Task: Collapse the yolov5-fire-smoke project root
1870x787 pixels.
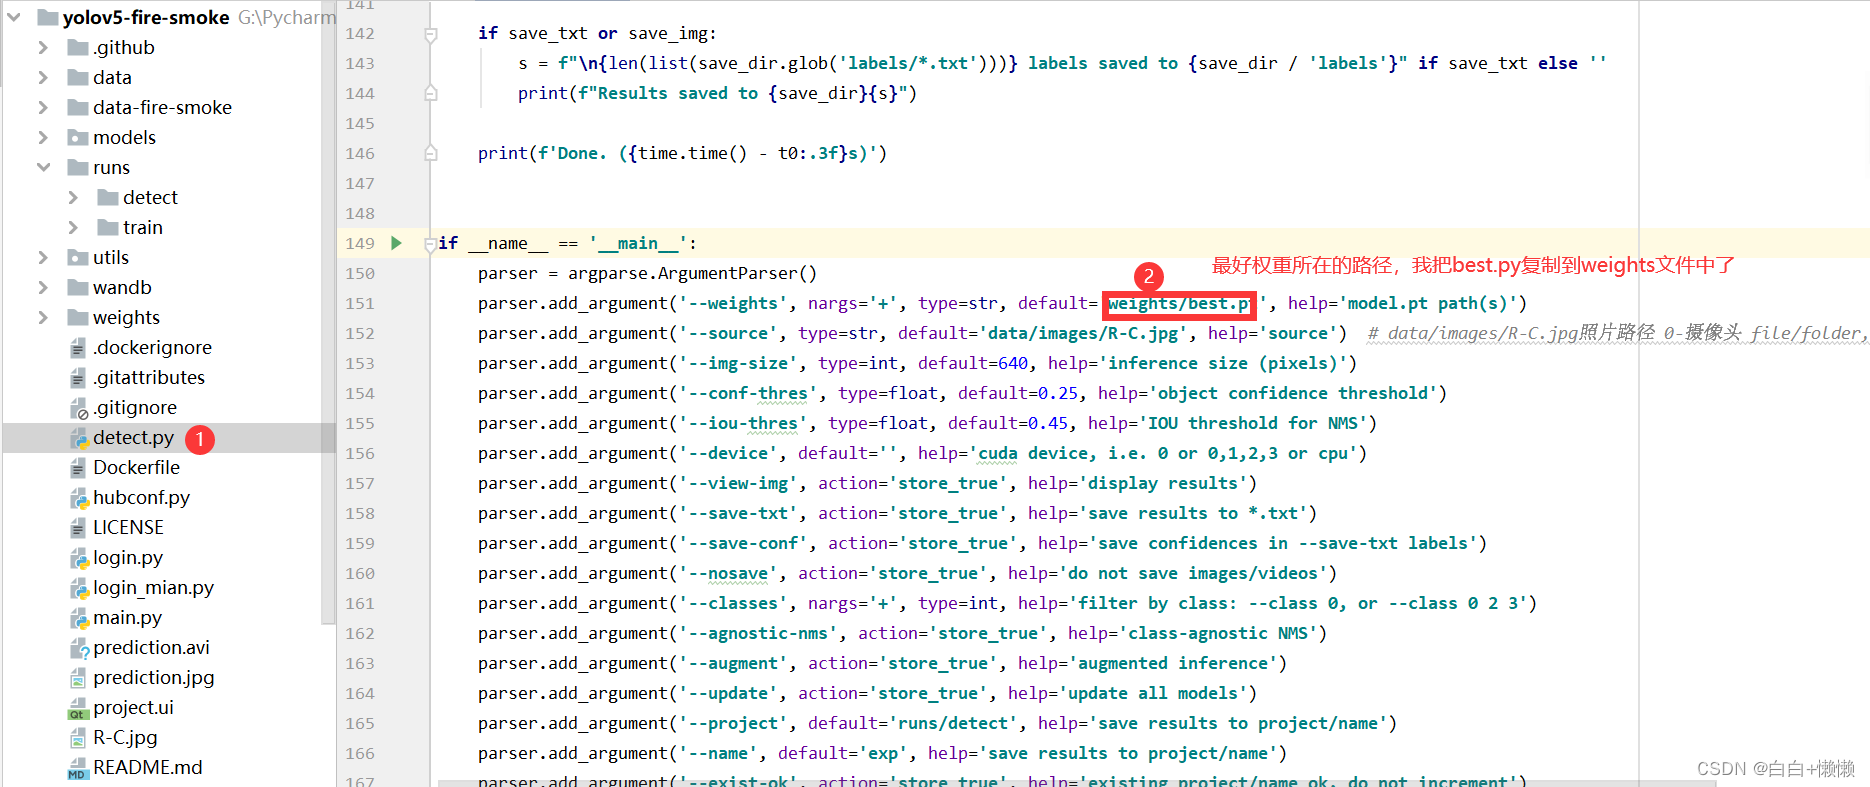Action: coord(14,17)
